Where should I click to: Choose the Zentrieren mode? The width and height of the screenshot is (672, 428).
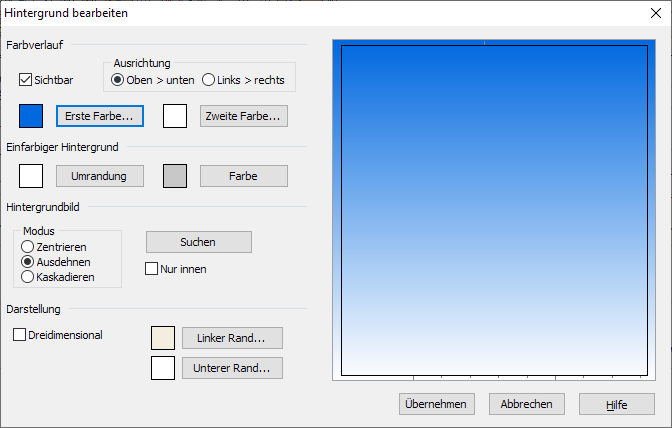[28, 246]
